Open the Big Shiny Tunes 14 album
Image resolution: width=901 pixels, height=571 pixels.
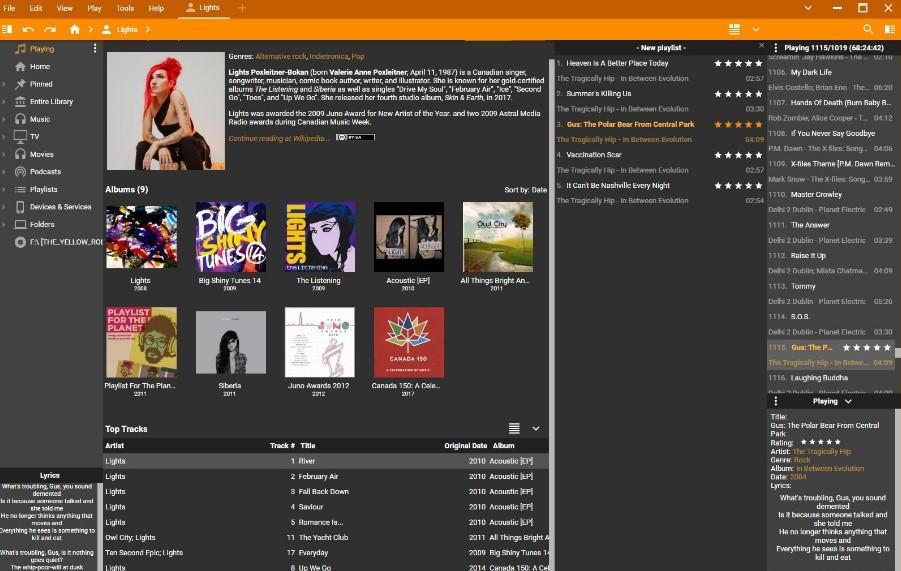pos(230,237)
